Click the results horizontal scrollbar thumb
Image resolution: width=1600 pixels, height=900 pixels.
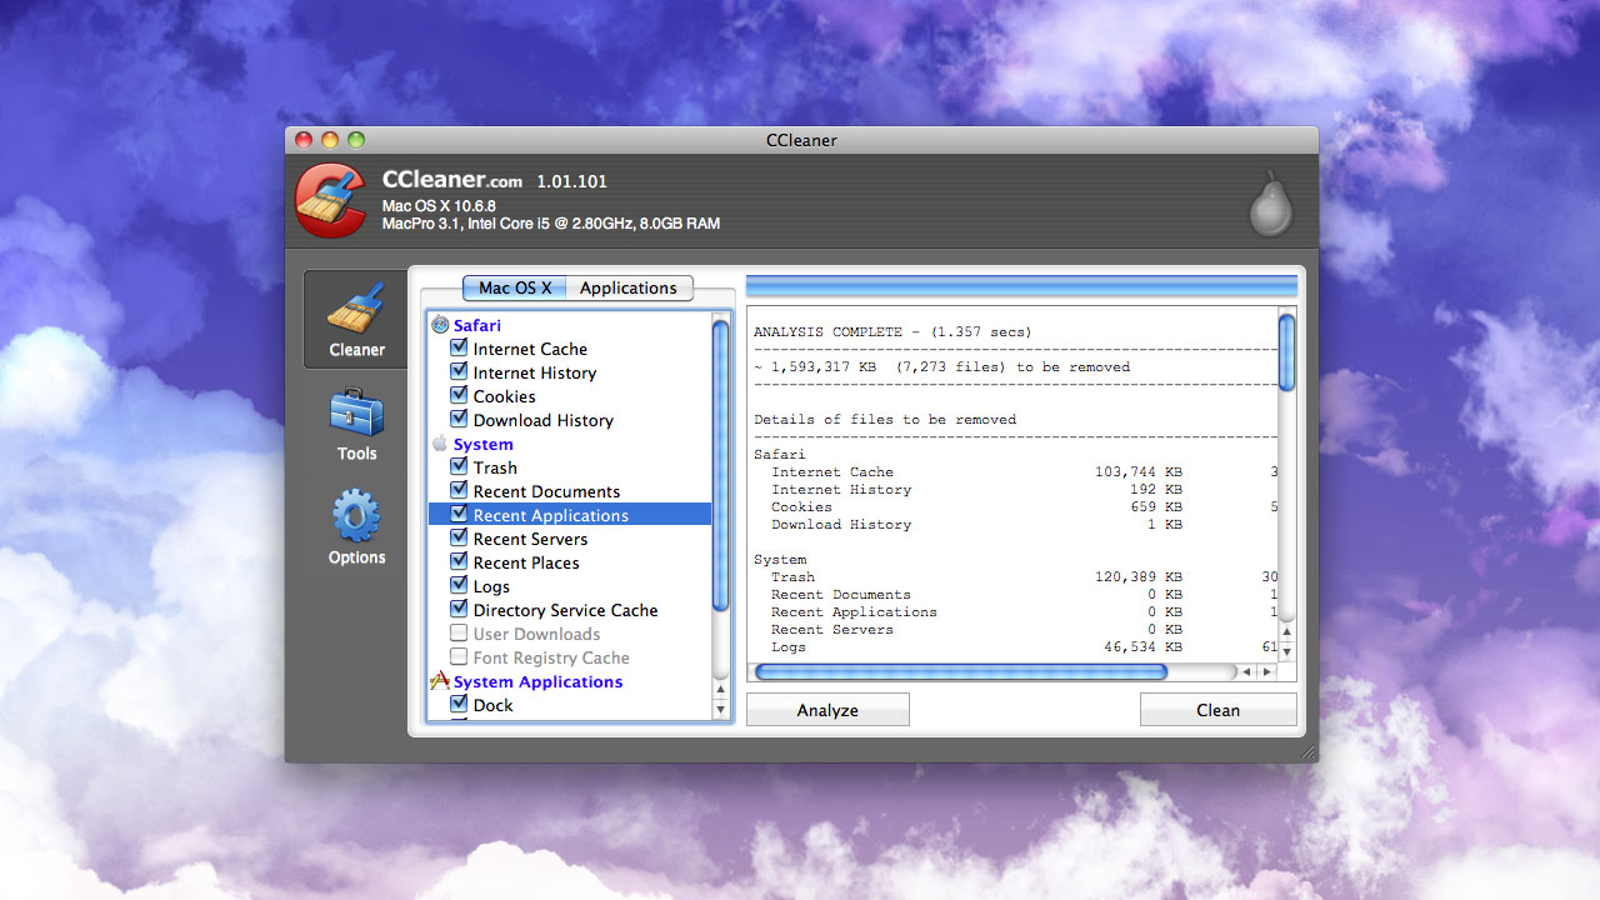pos(961,672)
